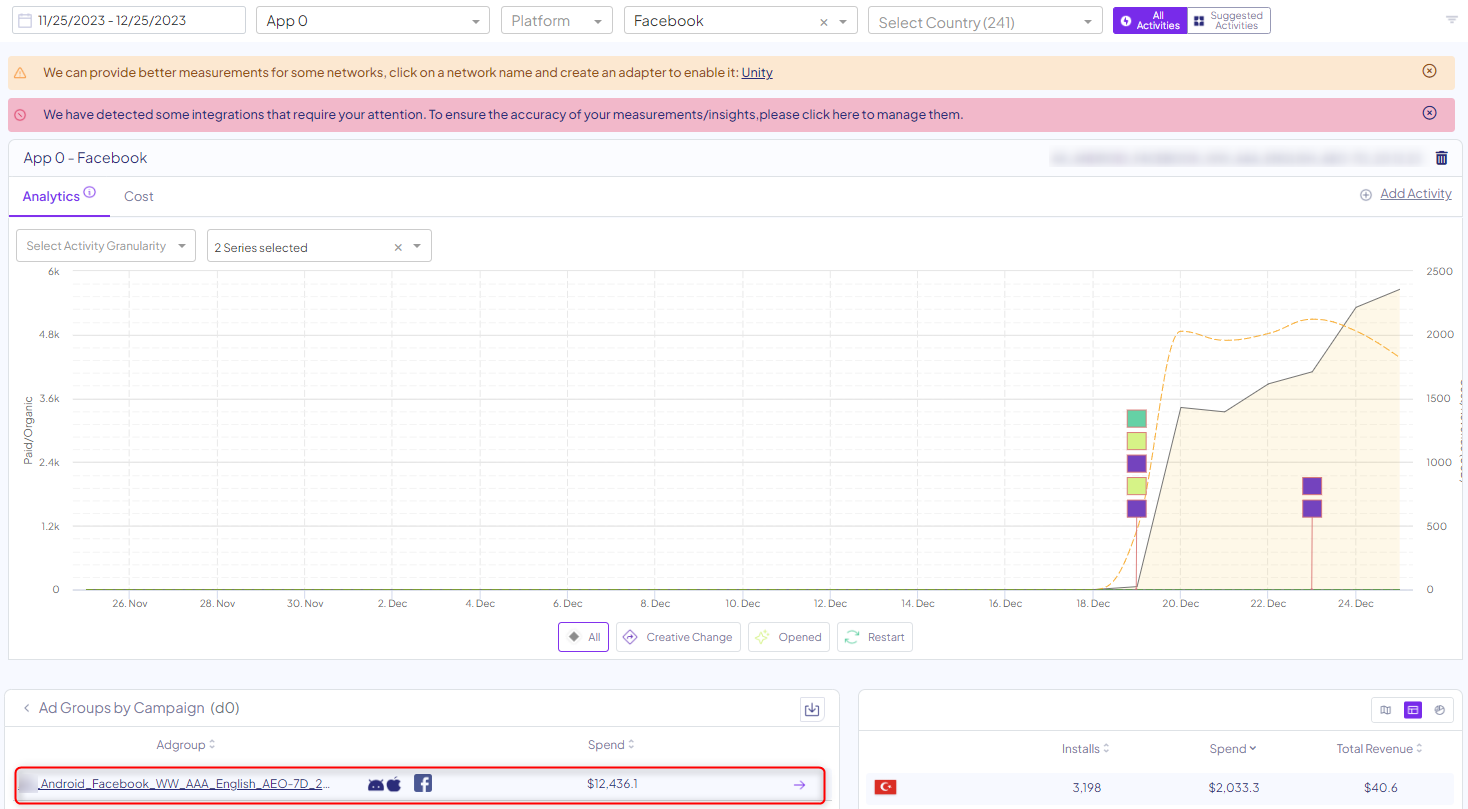The height and width of the screenshot is (809, 1468).
Task: Click the green activity marker on chart
Action: (x=1136, y=419)
